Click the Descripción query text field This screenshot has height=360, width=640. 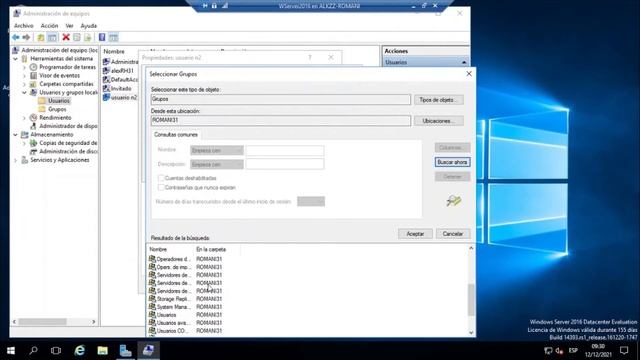click(285, 164)
